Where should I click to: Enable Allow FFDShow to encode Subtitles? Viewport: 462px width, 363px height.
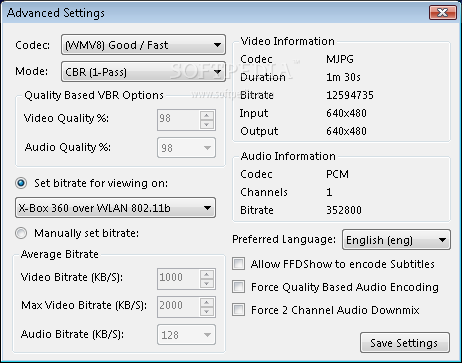(239, 264)
